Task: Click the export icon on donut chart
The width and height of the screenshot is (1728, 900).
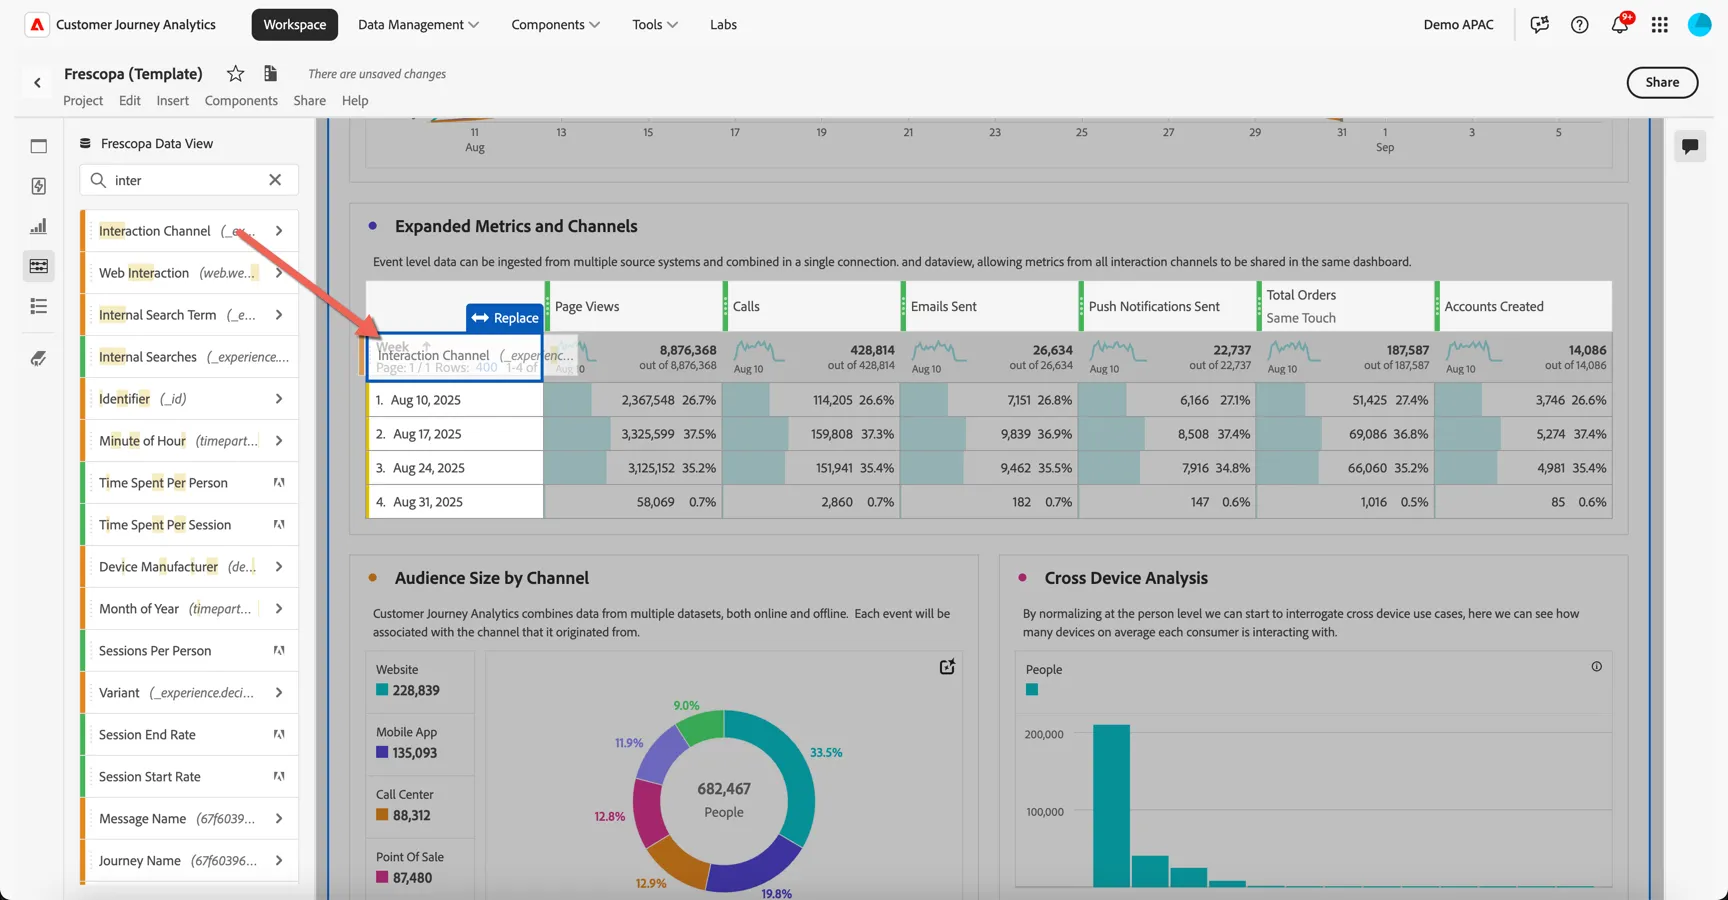Action: coord(947,667)
